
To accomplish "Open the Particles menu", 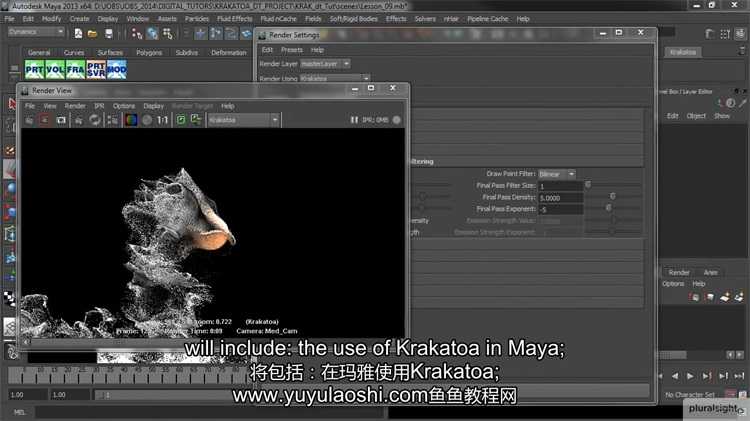I will coord(197,19).
